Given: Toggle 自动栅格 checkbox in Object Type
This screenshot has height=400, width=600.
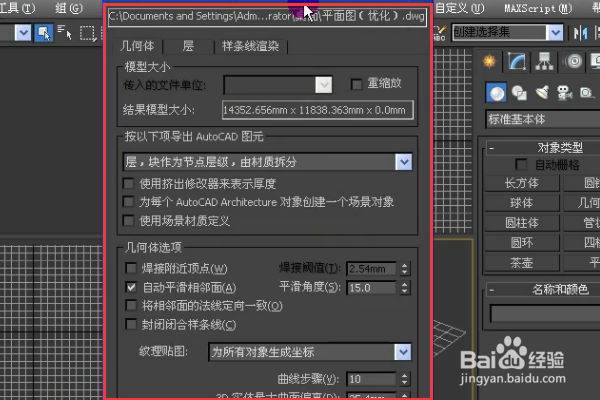Looking at the screenshot, I should click(521, 165).
